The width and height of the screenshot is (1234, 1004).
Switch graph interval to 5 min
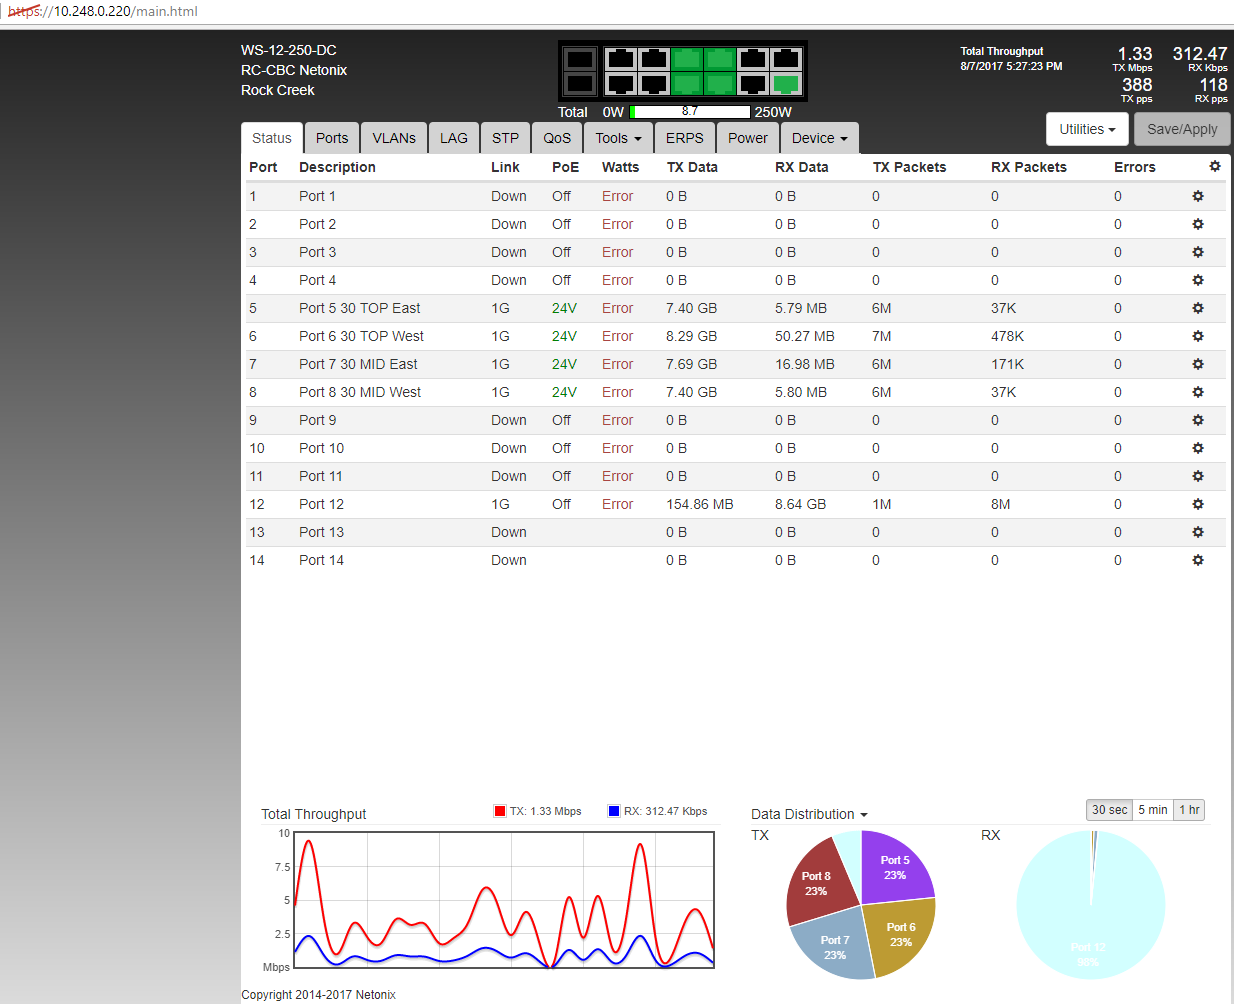tap(1152, 810)
